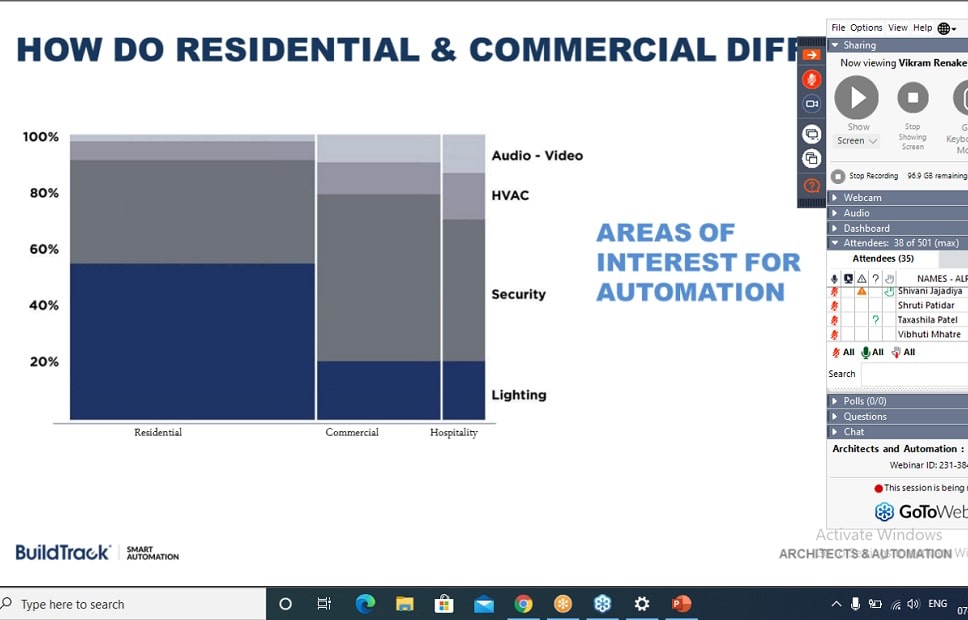Screen dimensions: 968x620
Task: Expand the Questions panel
Action: click(864, 416)
